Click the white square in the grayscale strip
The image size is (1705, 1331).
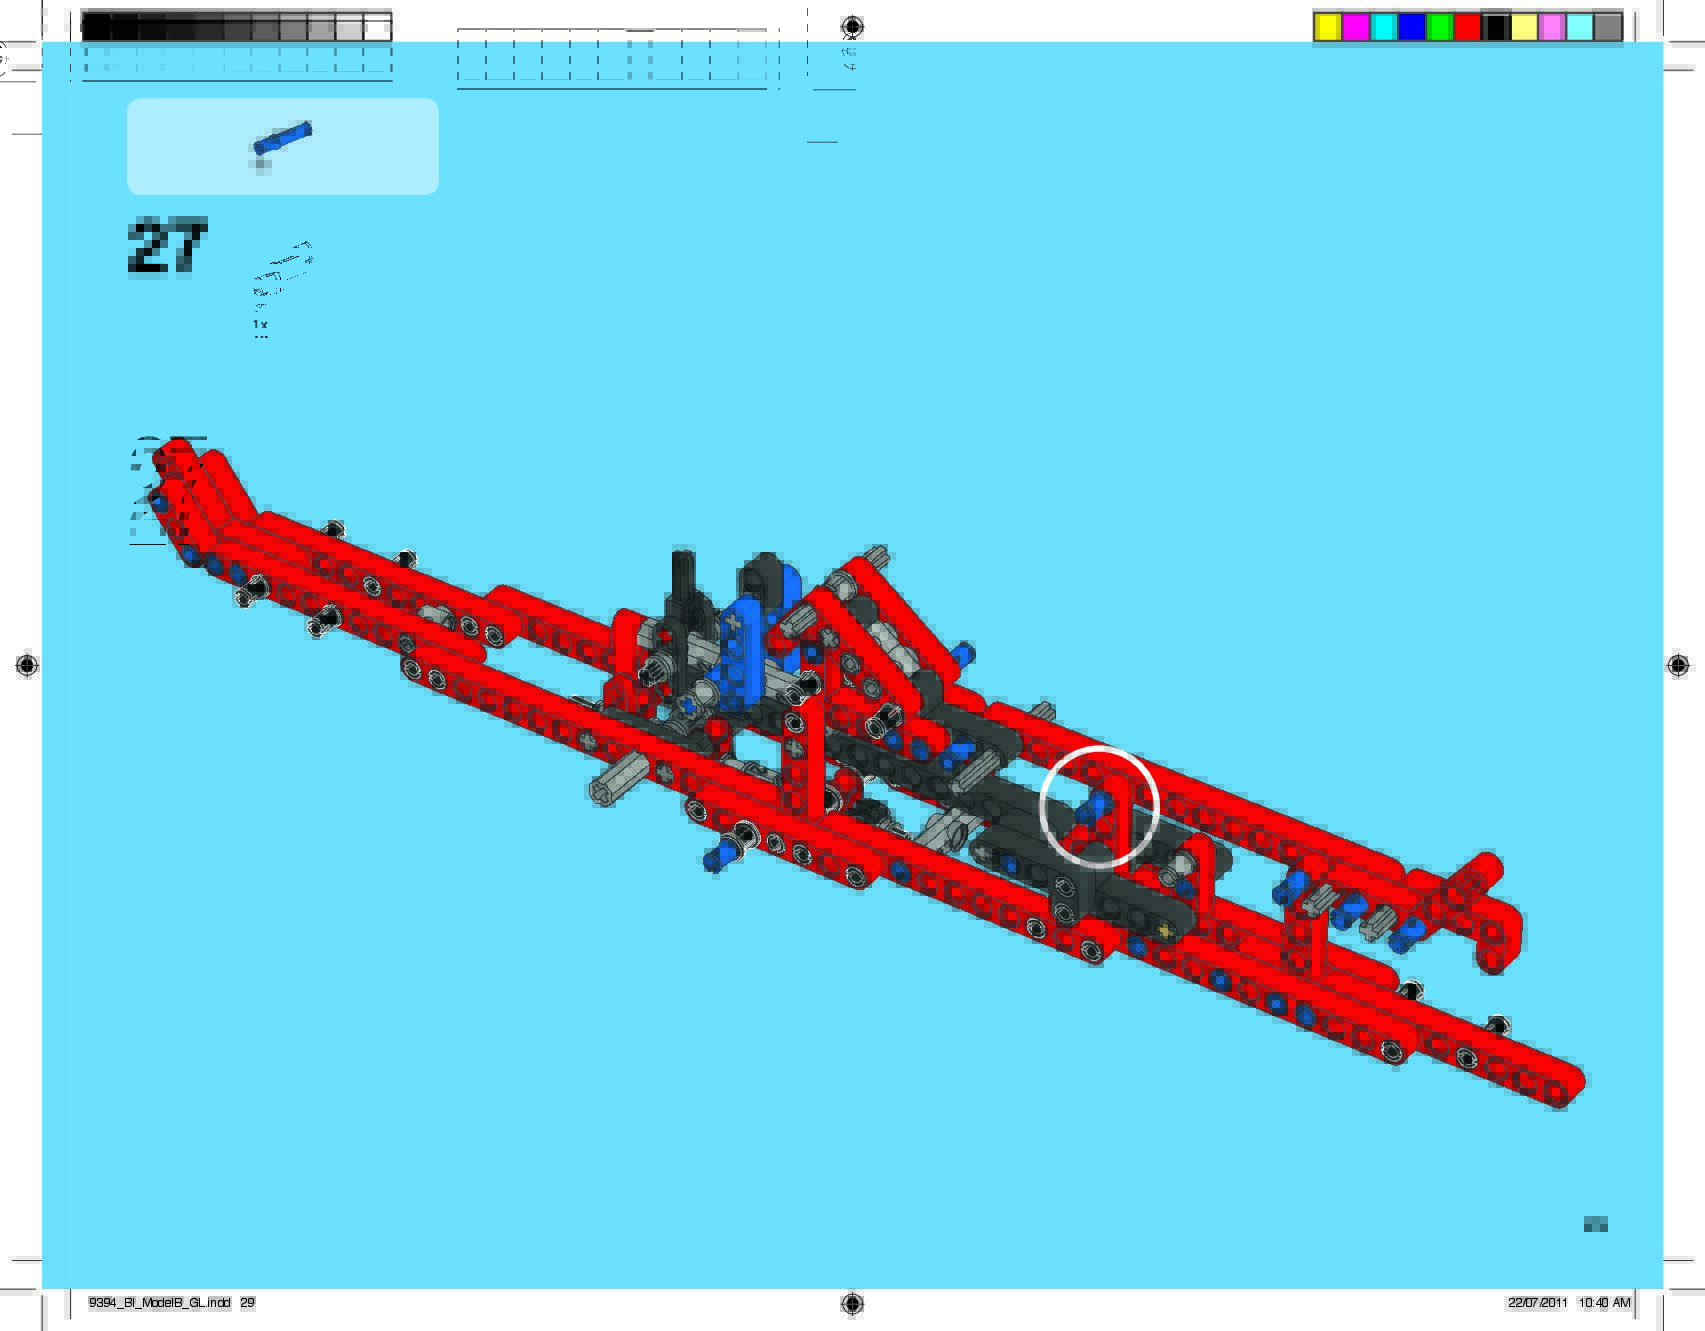[377, 28]
